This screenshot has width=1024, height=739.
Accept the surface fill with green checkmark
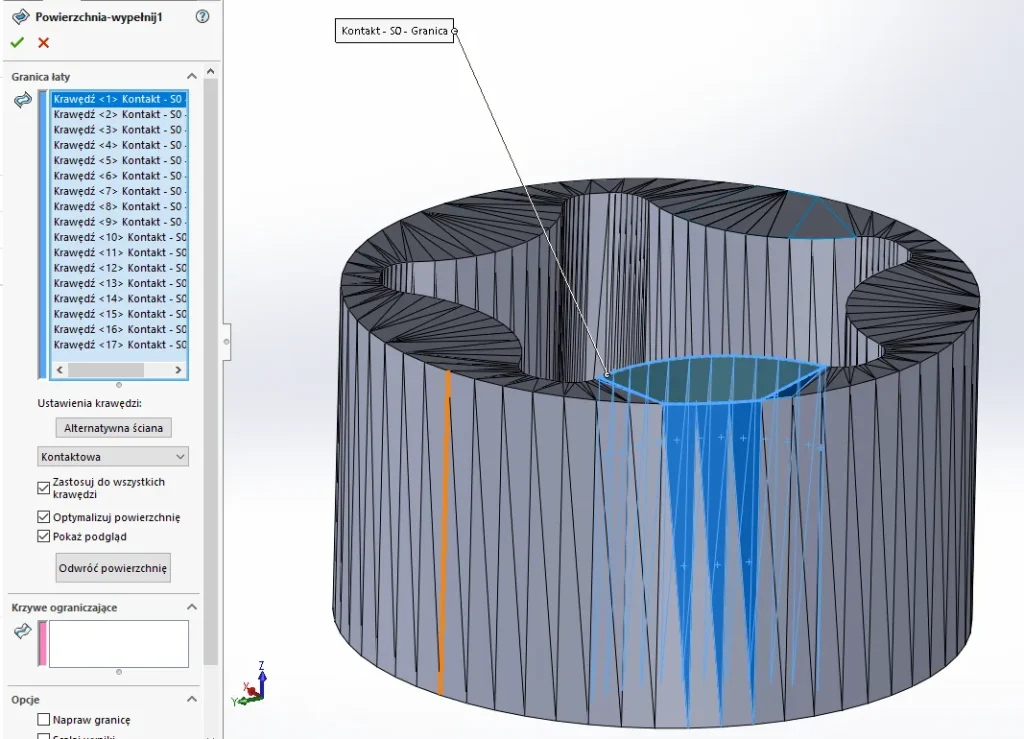click(17, 42)
